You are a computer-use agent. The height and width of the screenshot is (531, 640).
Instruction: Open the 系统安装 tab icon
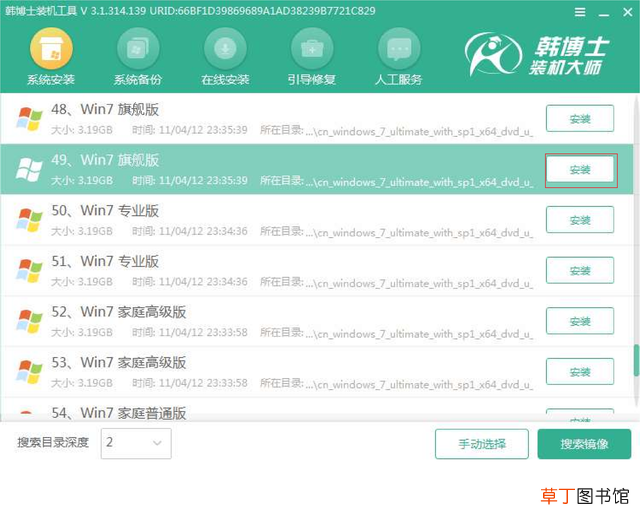tap(51, 49)
